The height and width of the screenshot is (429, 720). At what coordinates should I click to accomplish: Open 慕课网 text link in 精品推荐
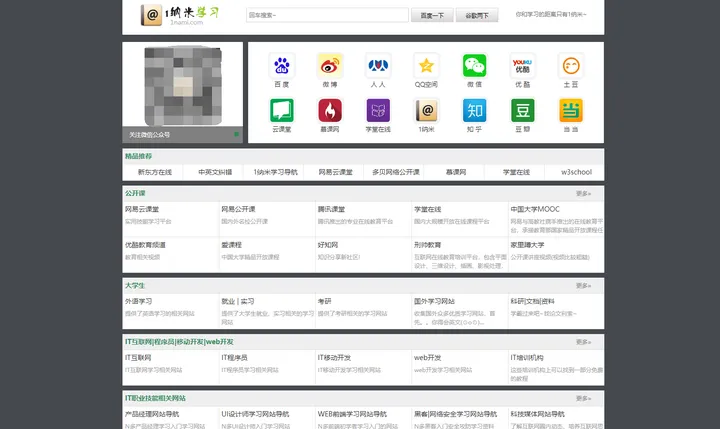pyautogui.click(x=456, y=172)
